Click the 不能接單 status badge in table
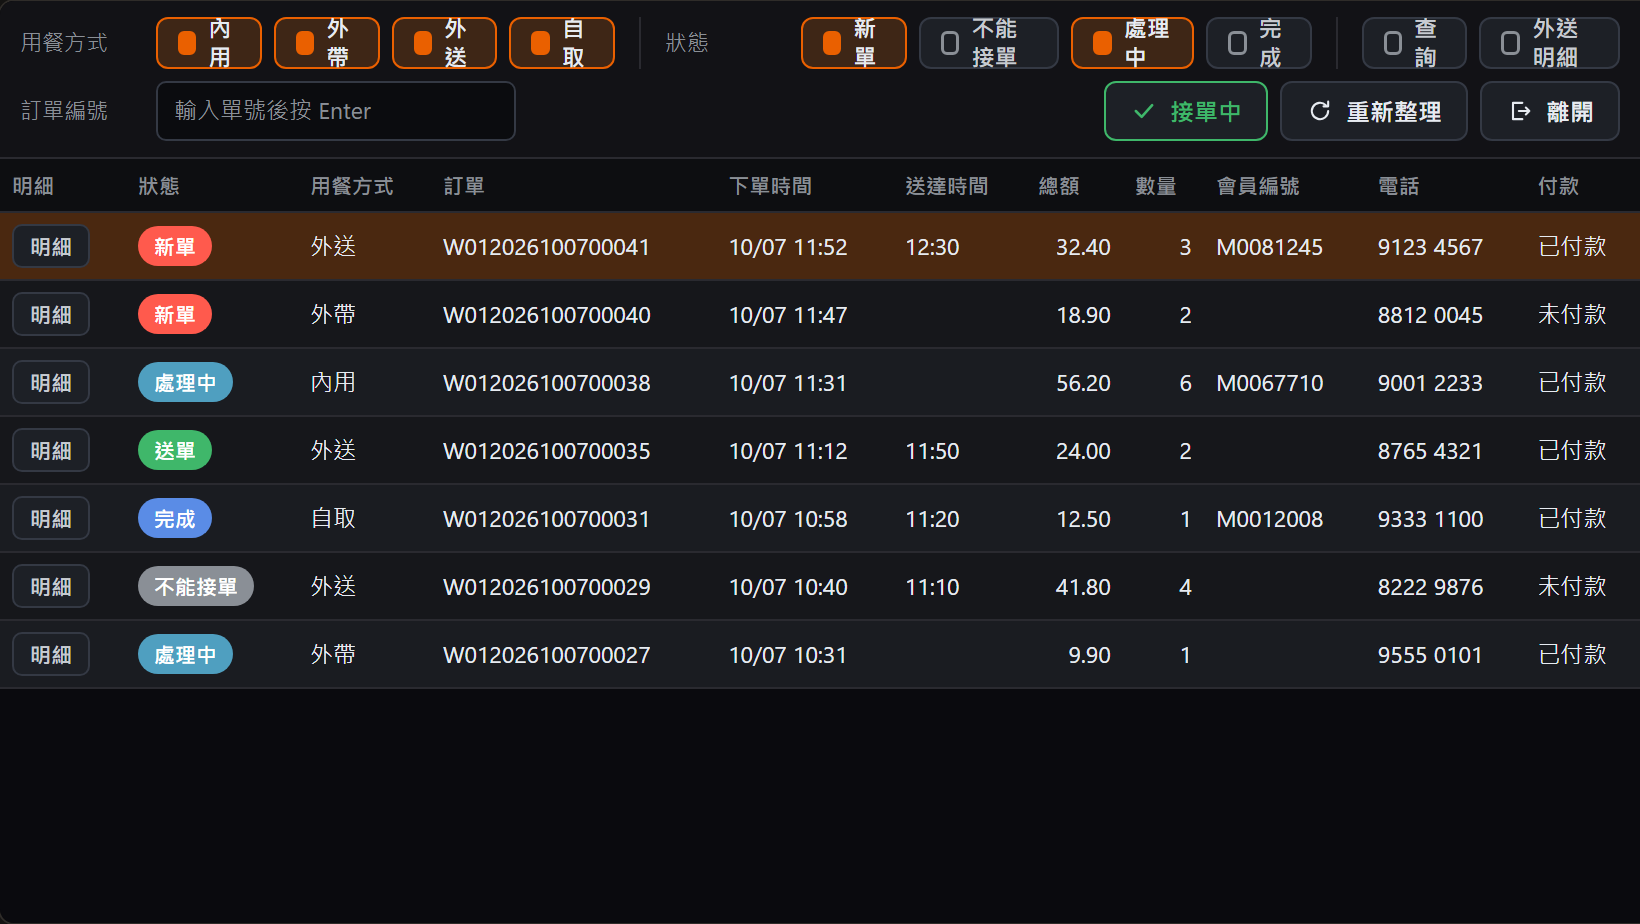1640x924 pixels. tap(196, 587)
